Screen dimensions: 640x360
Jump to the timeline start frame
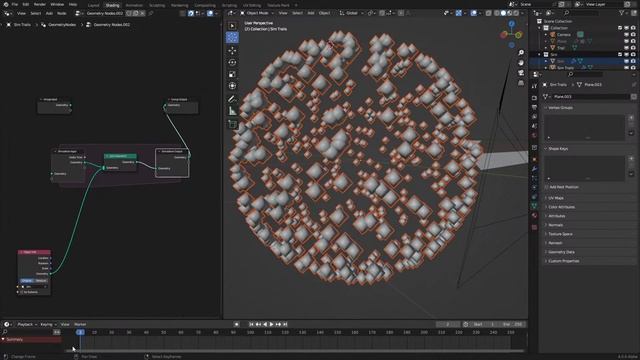click(x=251, y=324)
